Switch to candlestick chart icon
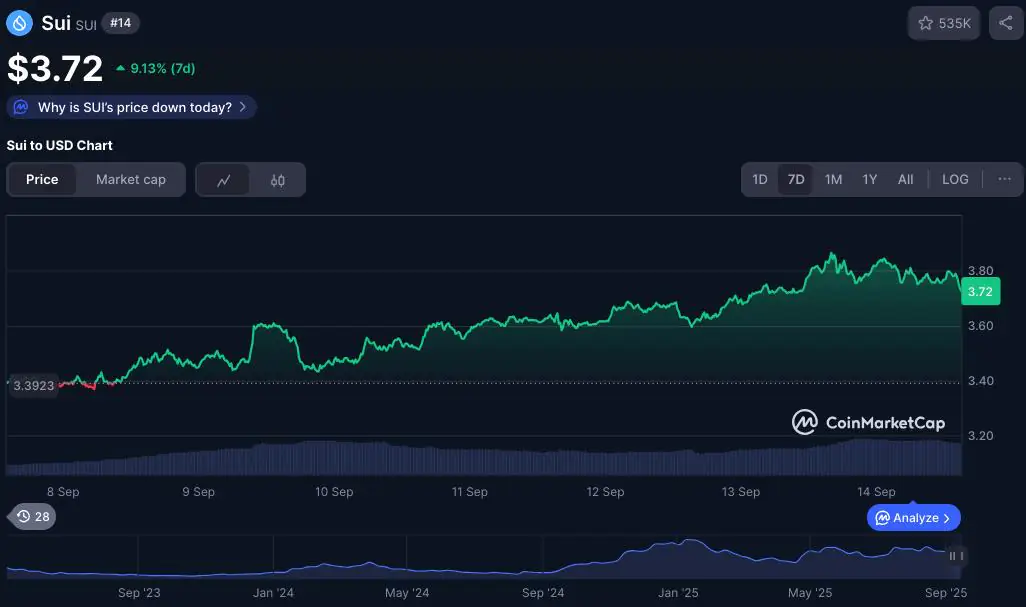Image resolution: width=1026 pixels, height=607 pixels. click(x=278, y=180)
